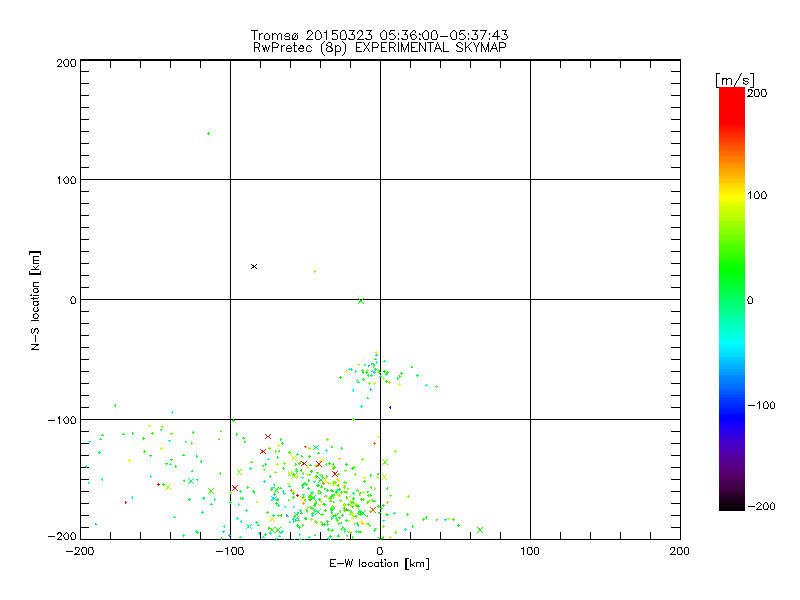Click the blue dot just below -90 km

tap(390, 407)
